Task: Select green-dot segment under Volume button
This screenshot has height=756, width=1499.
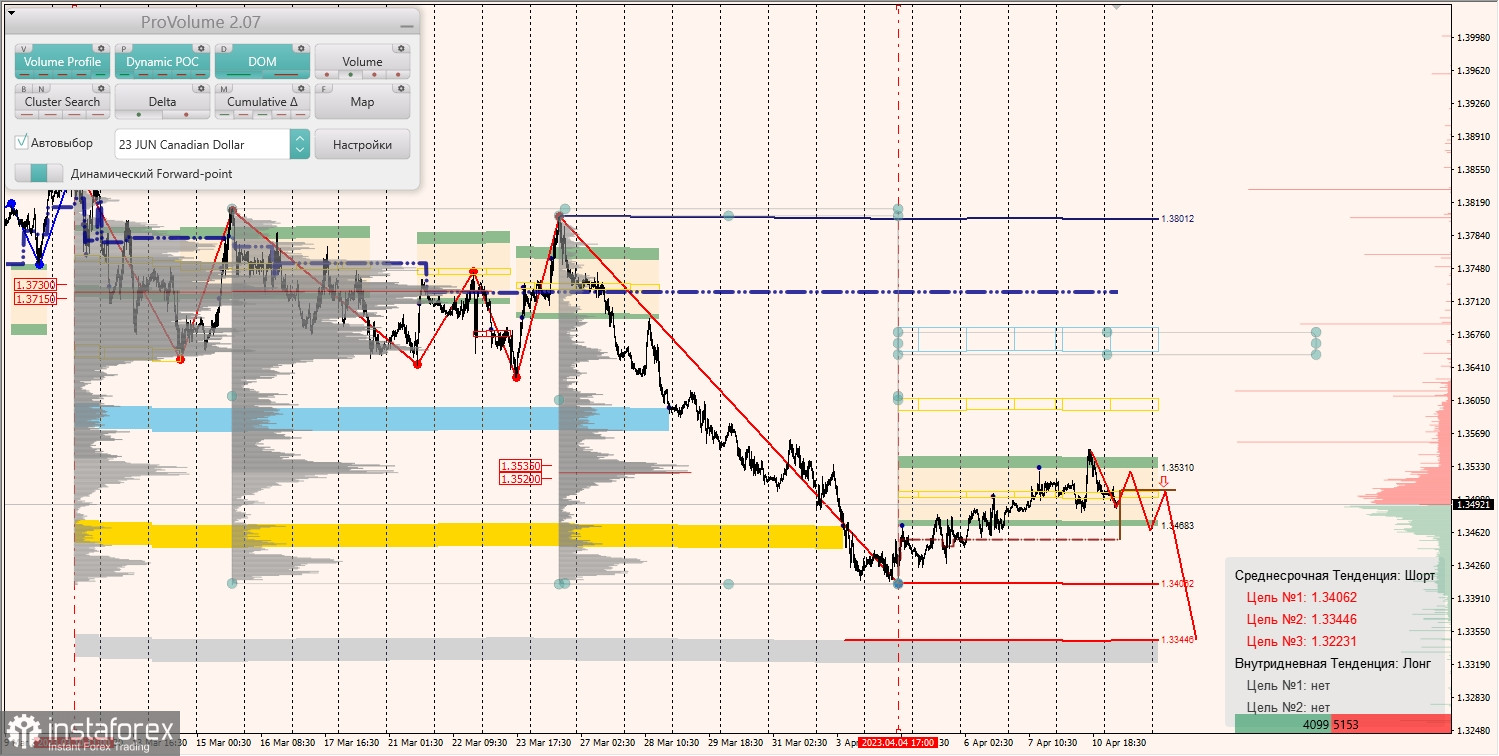Action: [x=351, y=75]
